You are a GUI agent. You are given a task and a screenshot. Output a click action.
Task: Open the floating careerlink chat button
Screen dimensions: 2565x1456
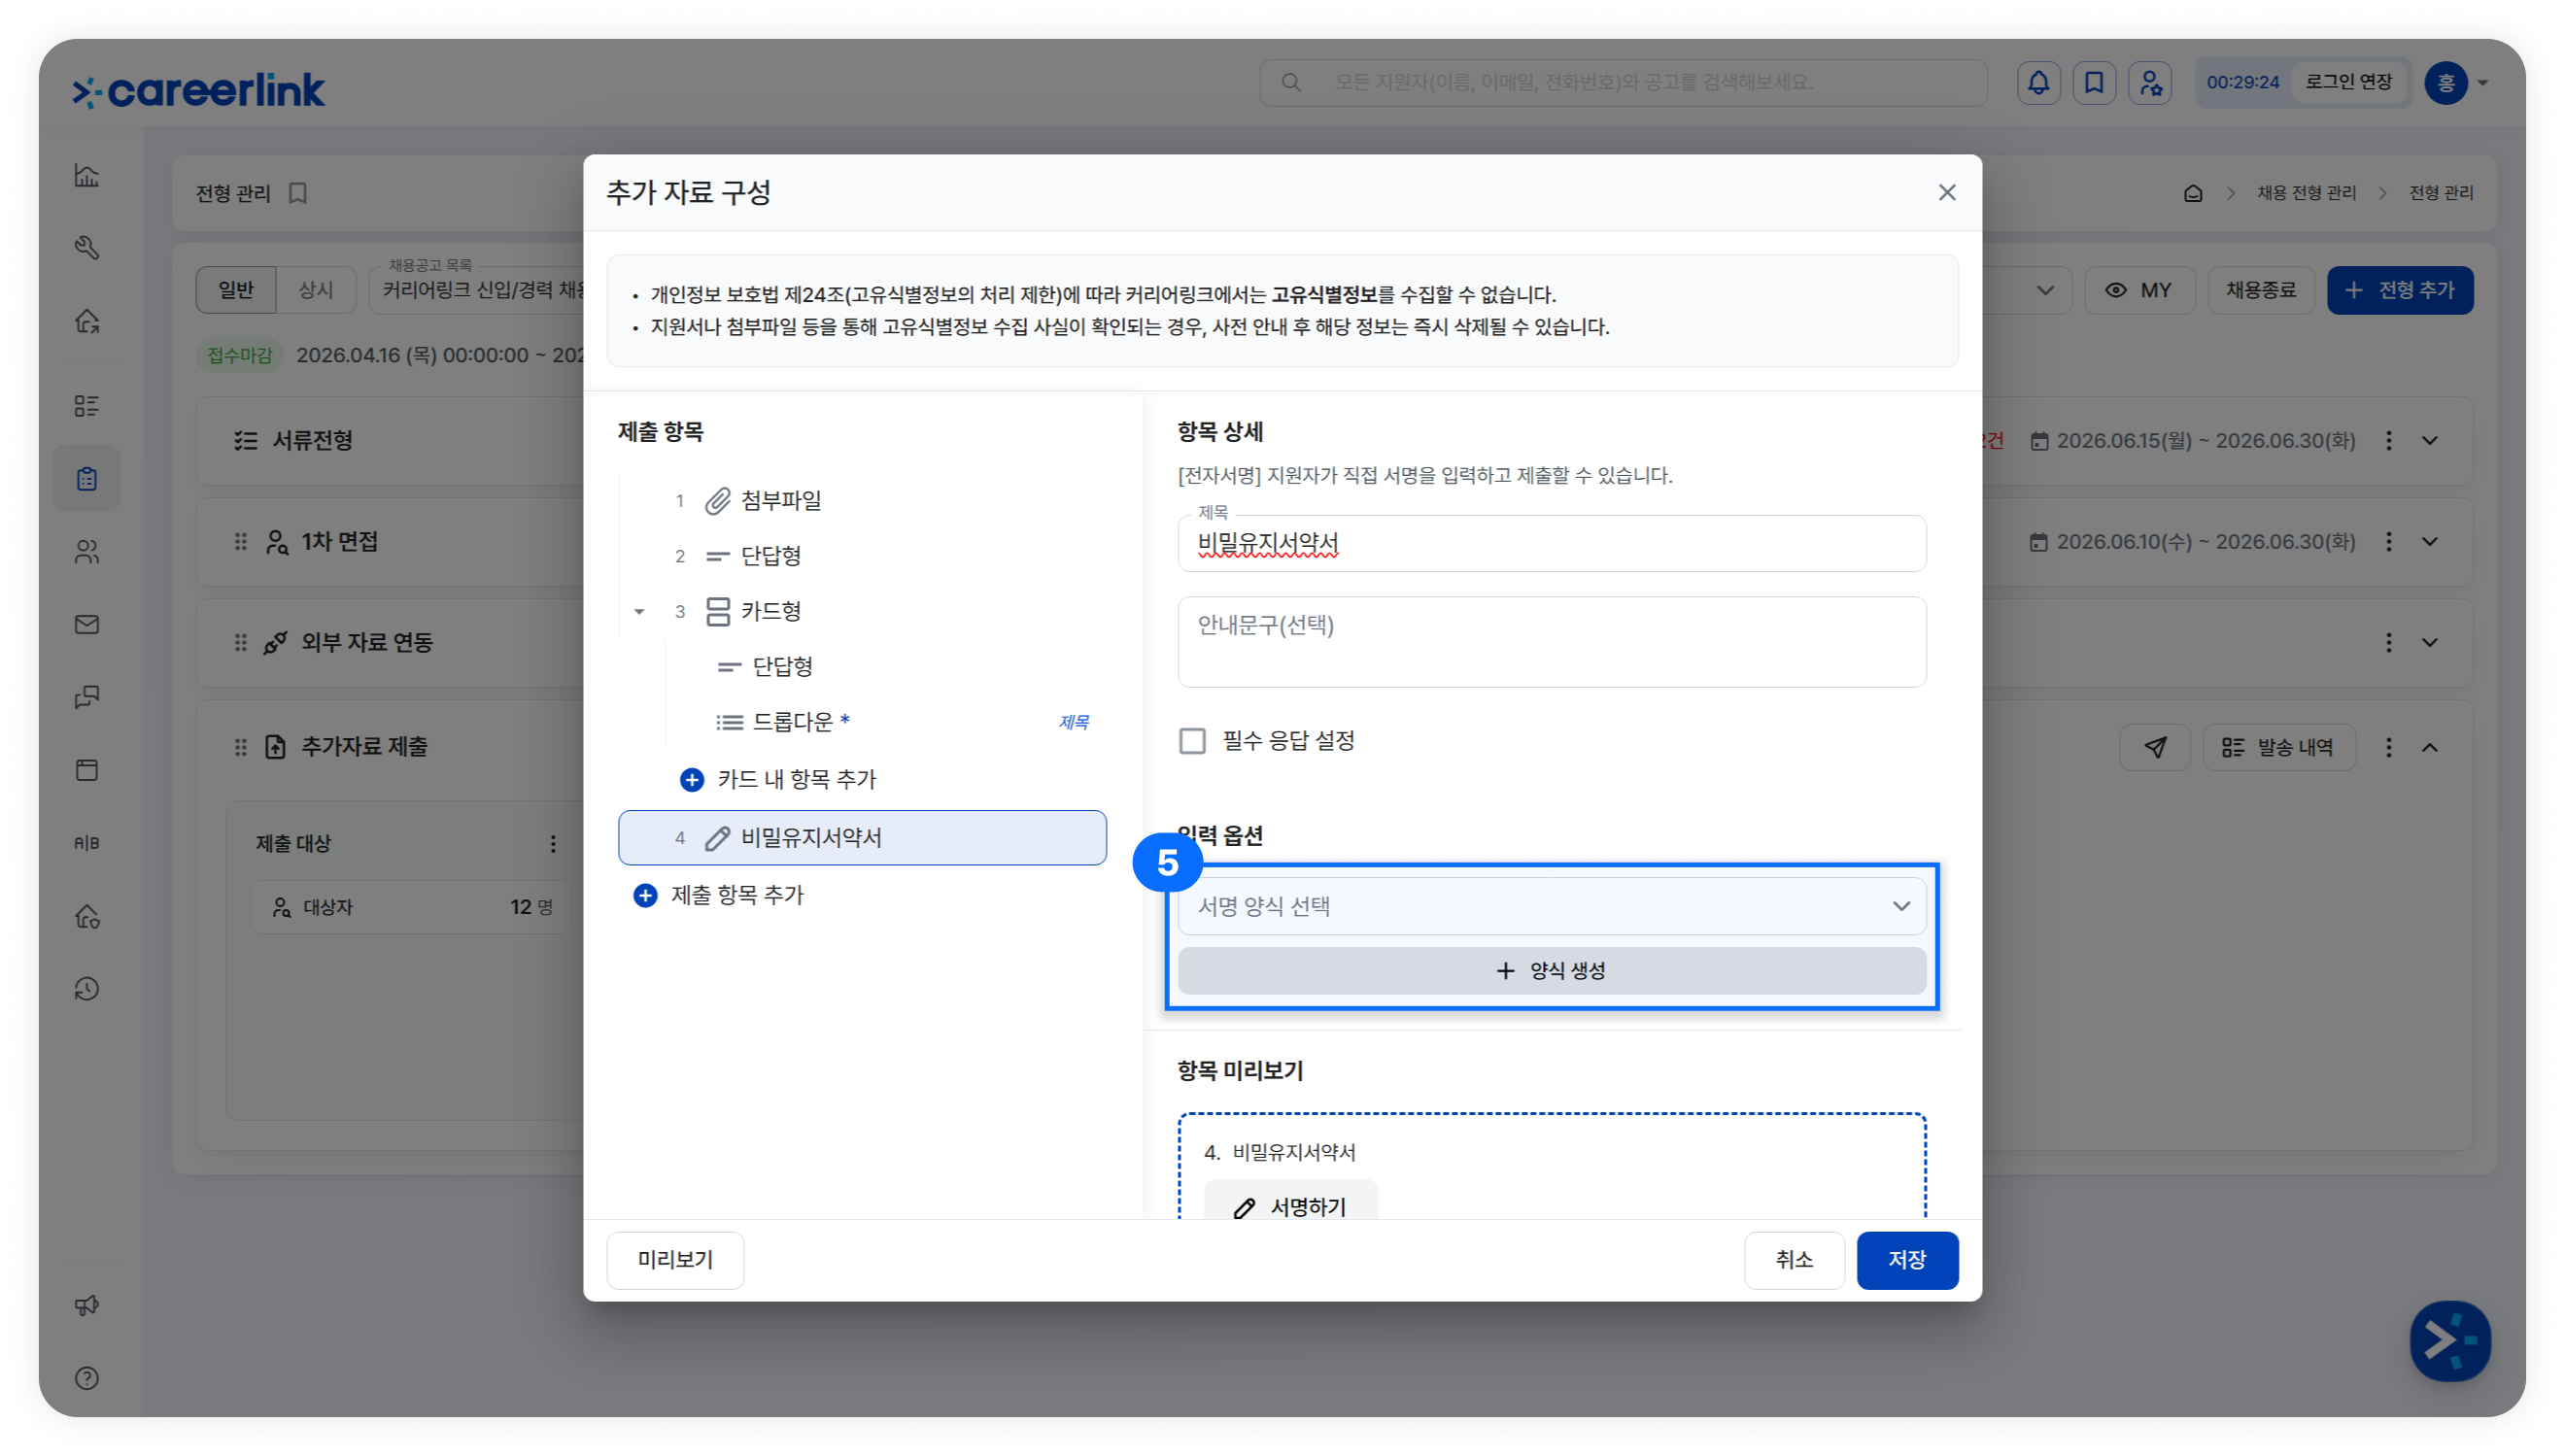pos(2449,1341)
